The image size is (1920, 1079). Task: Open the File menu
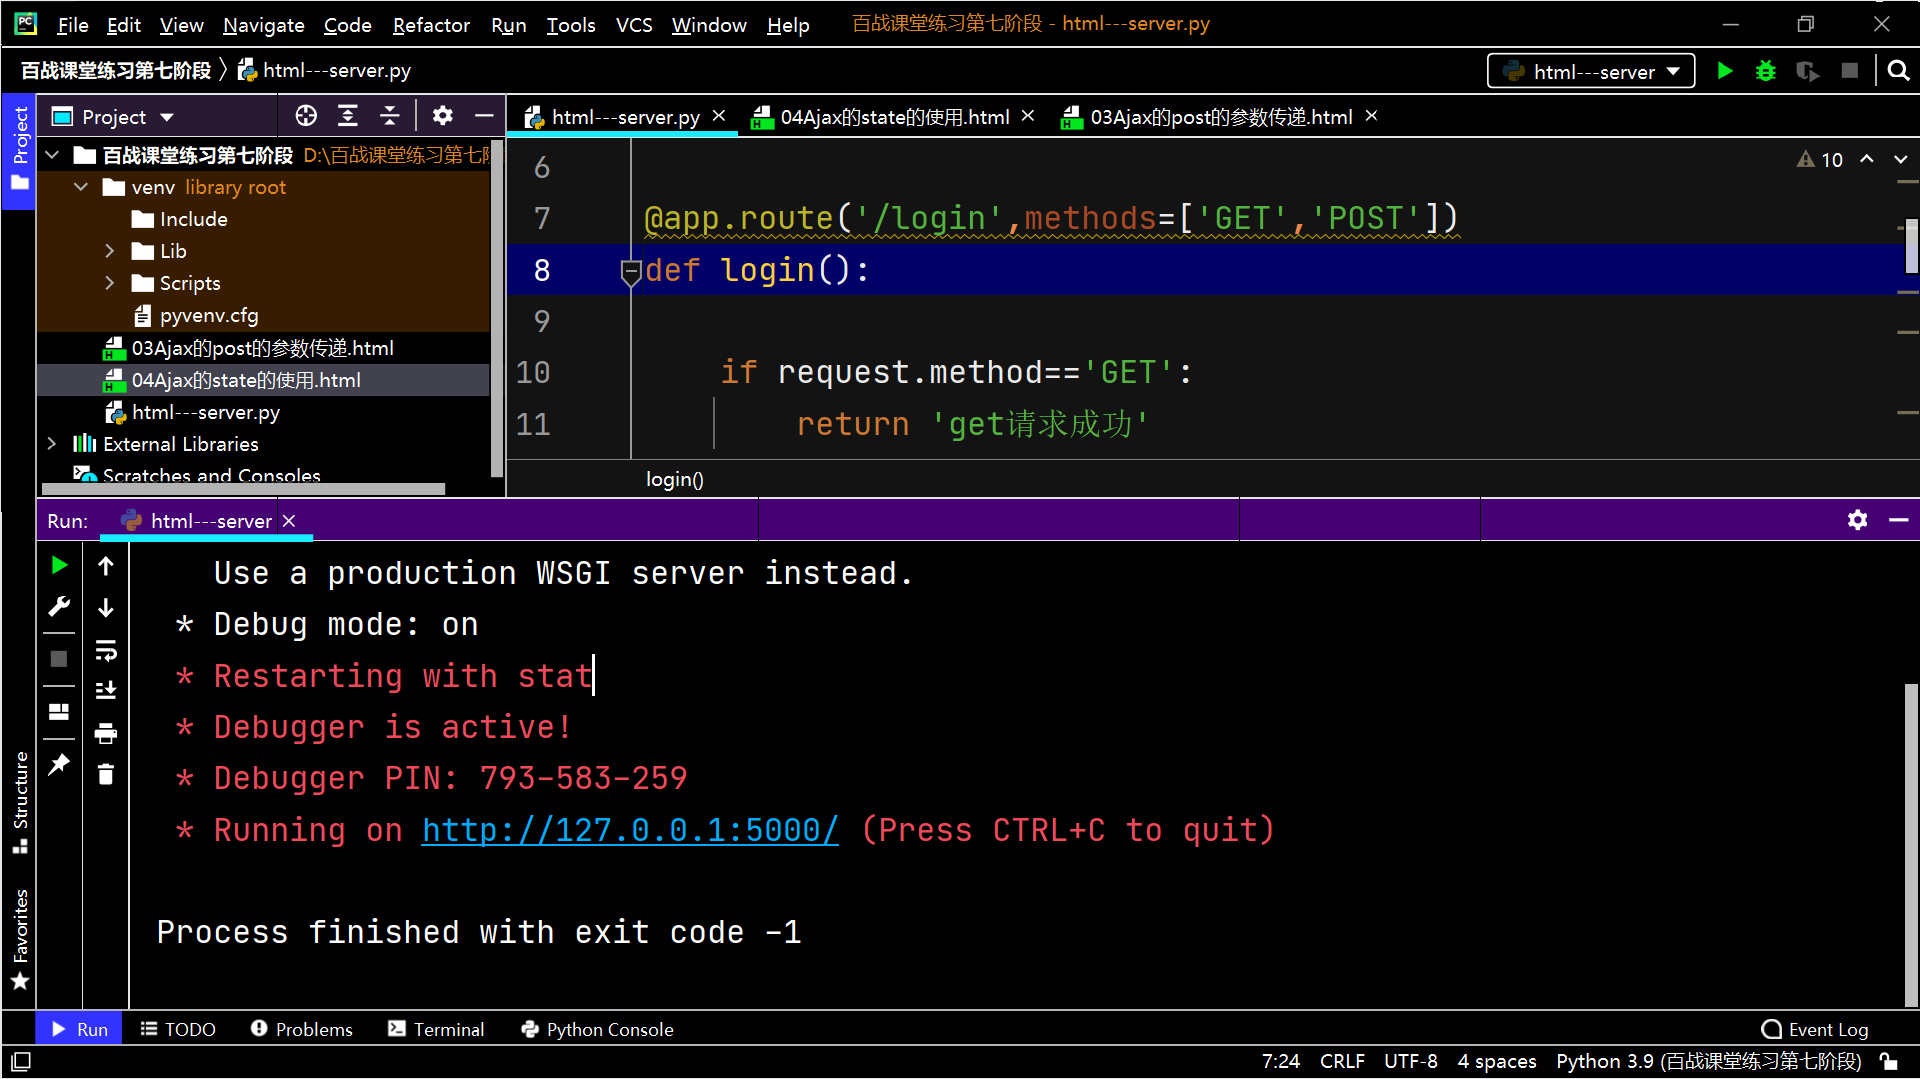point(72,25)
